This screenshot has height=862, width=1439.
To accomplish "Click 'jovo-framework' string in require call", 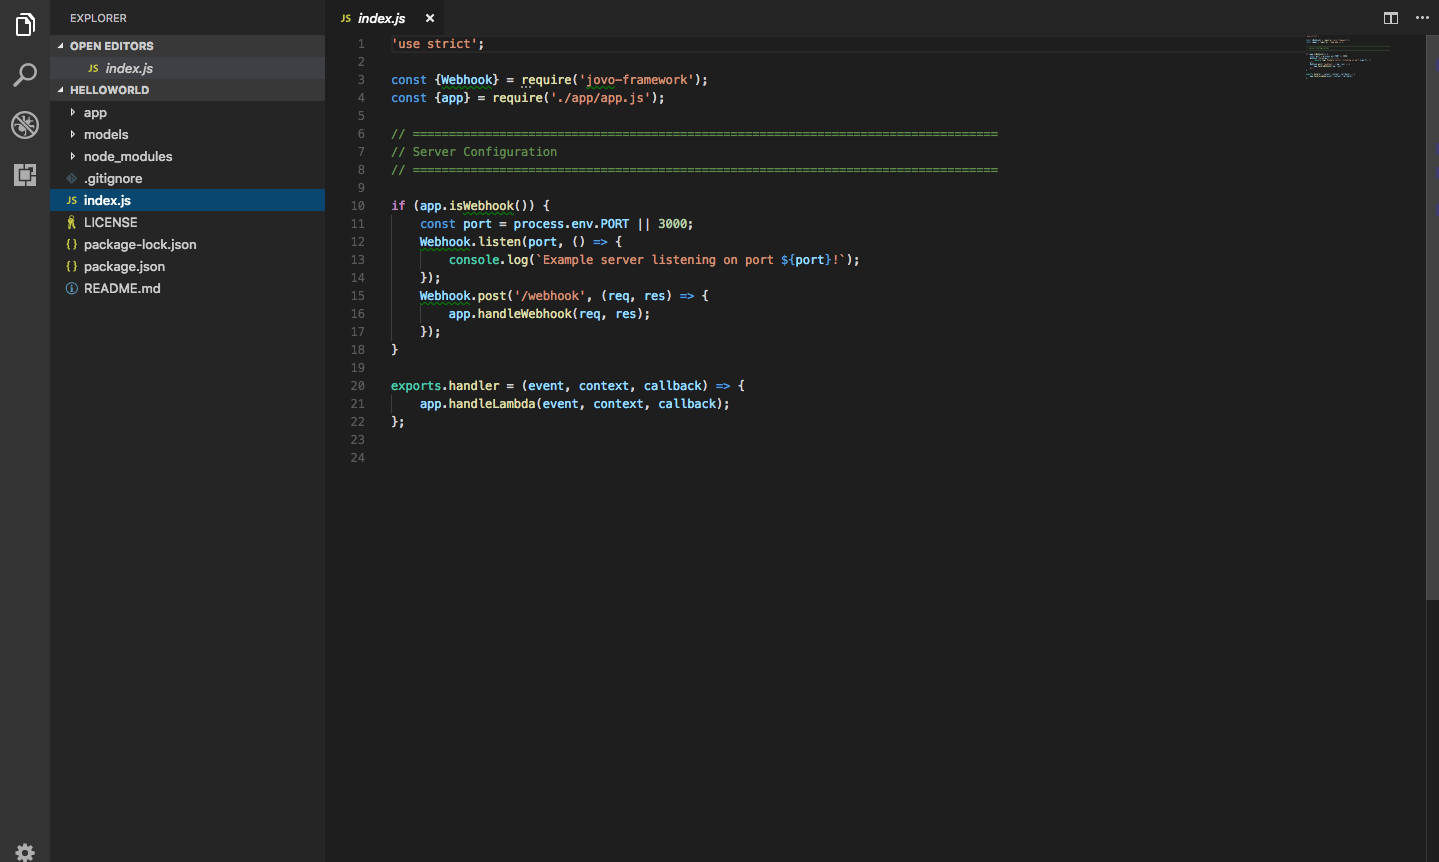I will 636,80.
